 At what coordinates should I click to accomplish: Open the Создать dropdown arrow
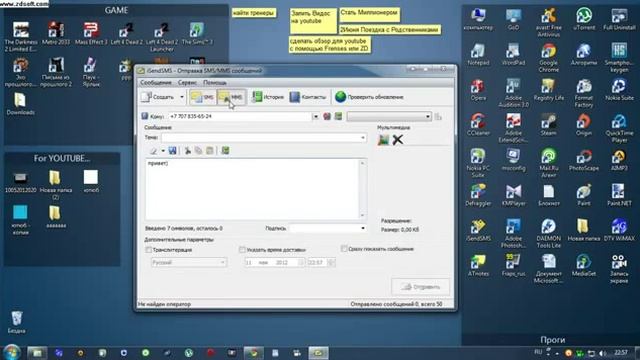[182, 97]
